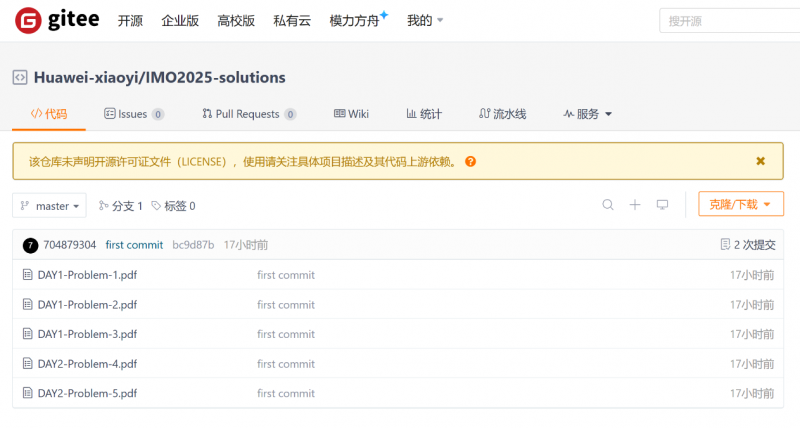Click the orange help question mark icon
Viewport: 800px width, 428px height.
[470, 161]
